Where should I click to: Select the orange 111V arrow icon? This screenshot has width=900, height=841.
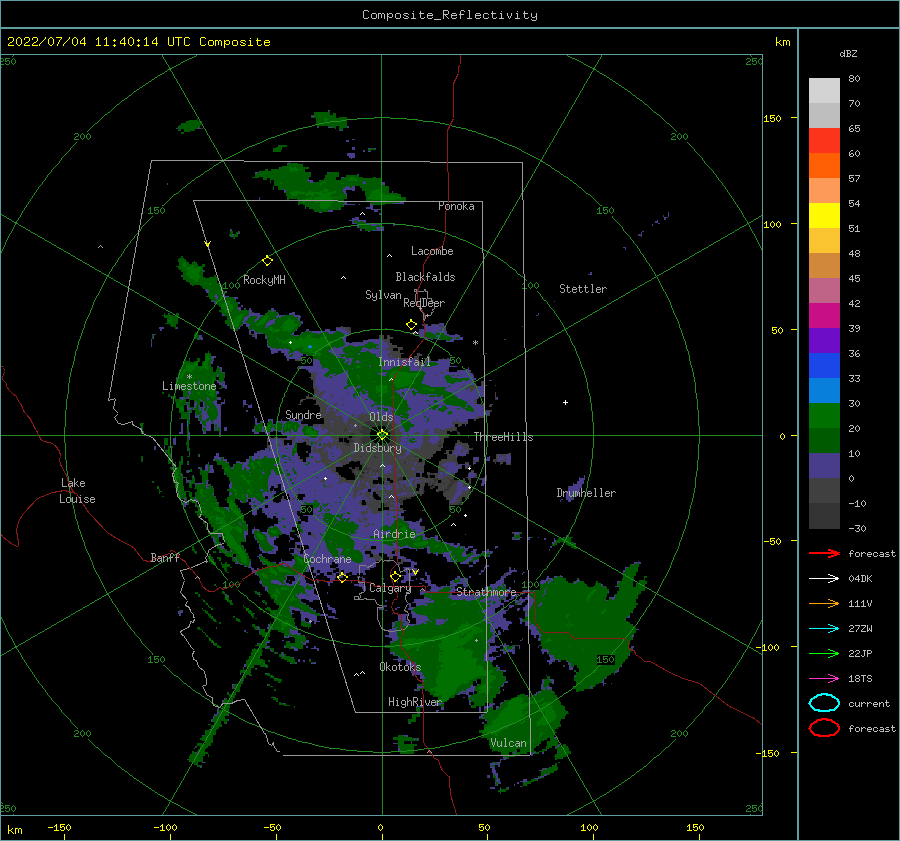[824, 603]
